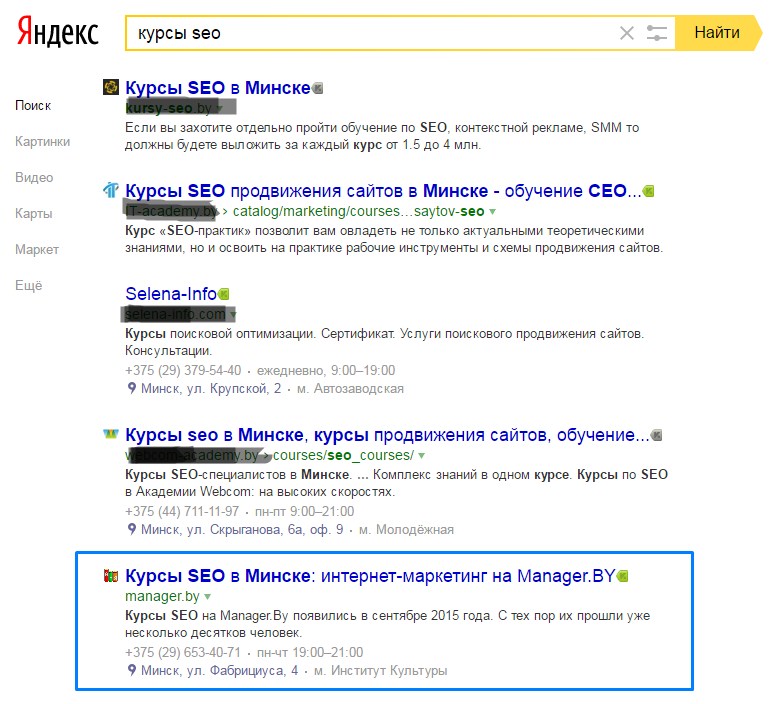Screen dimensions: 774x704
Task: Open 'Курсы SEO продвижения сайтов в Минске' result
Action: pyautogui.click(x=383, y=191)
